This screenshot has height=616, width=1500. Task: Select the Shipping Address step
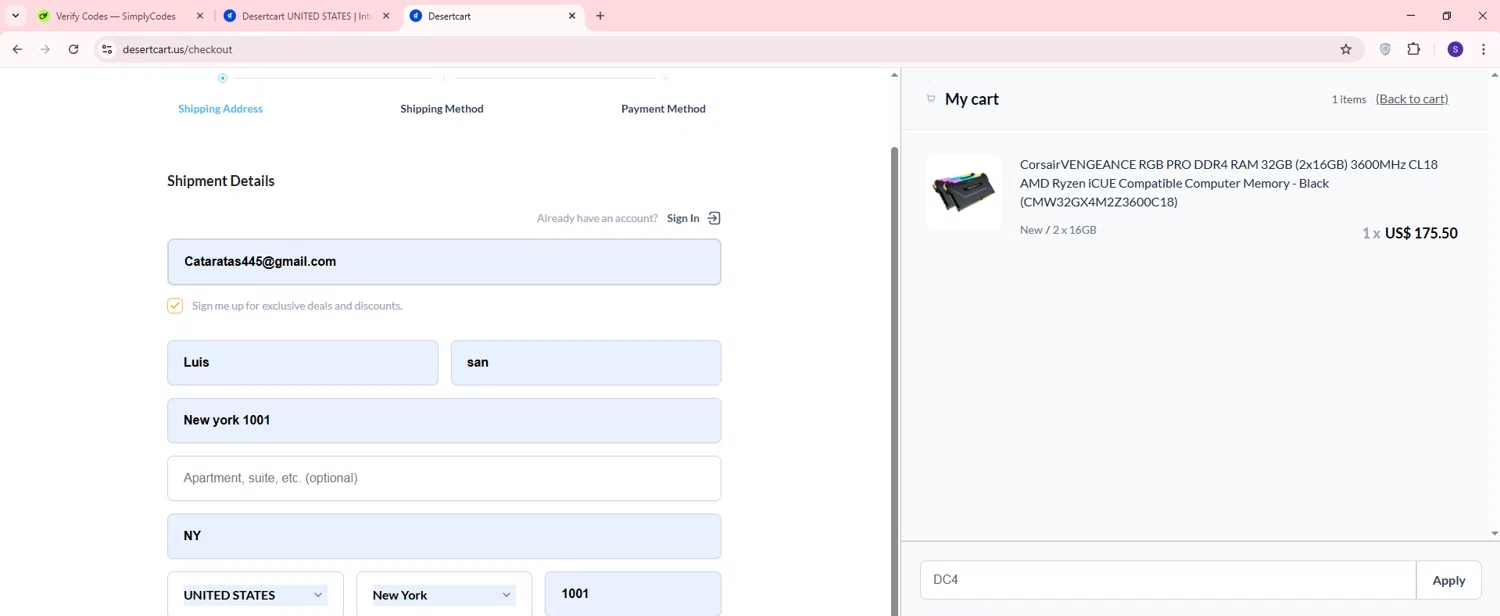click(220, 109)
